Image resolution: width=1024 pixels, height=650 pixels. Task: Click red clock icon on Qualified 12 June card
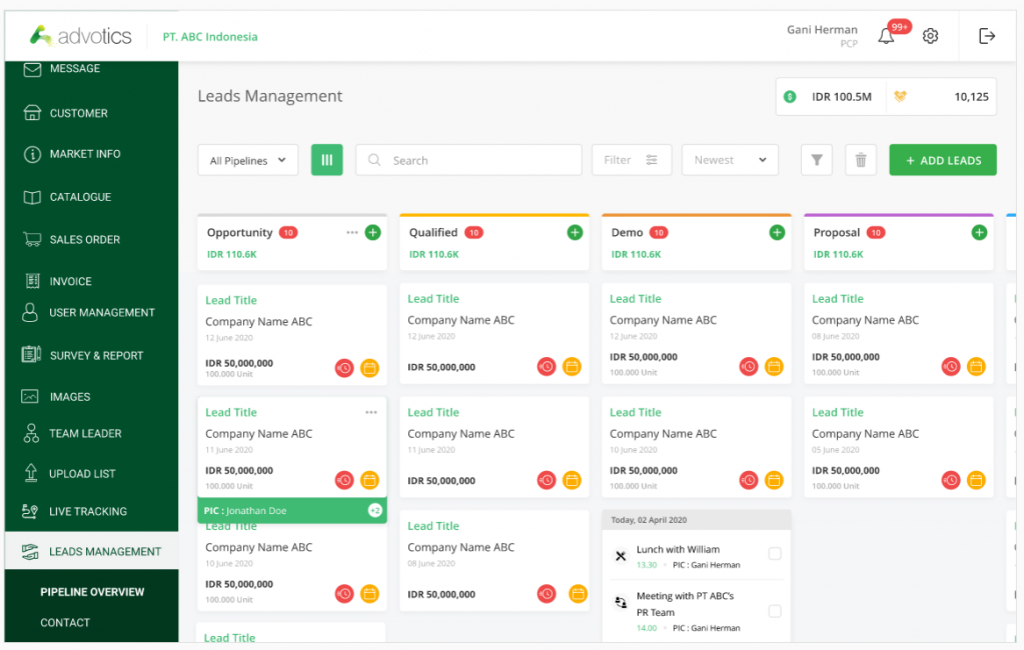547,366
